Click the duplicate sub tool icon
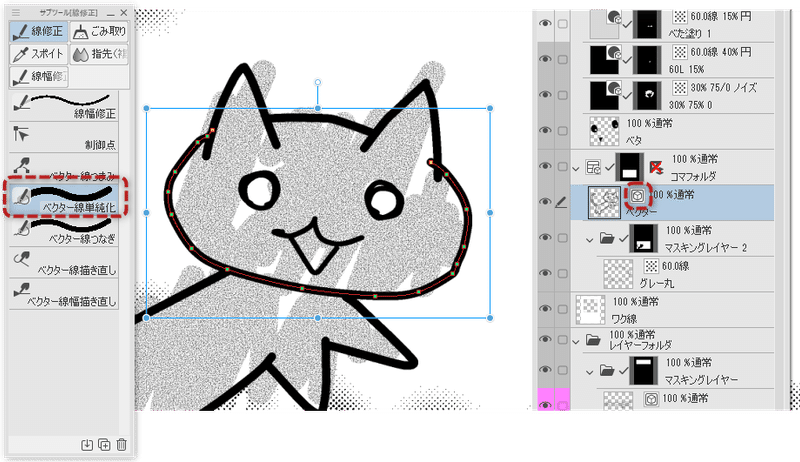The width and height of the screenshot is (800, 462). point(104,445)
